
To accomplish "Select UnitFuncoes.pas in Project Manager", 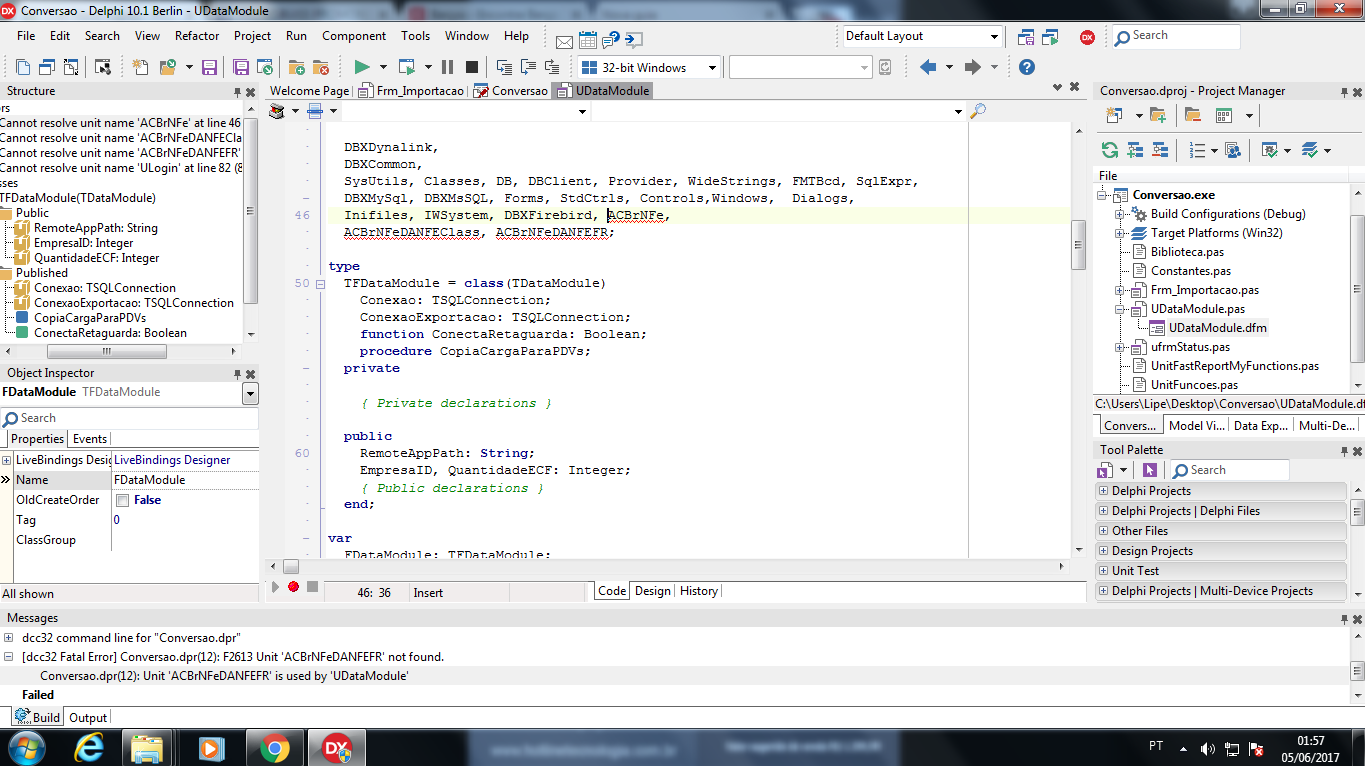I will coord(1194,385).
